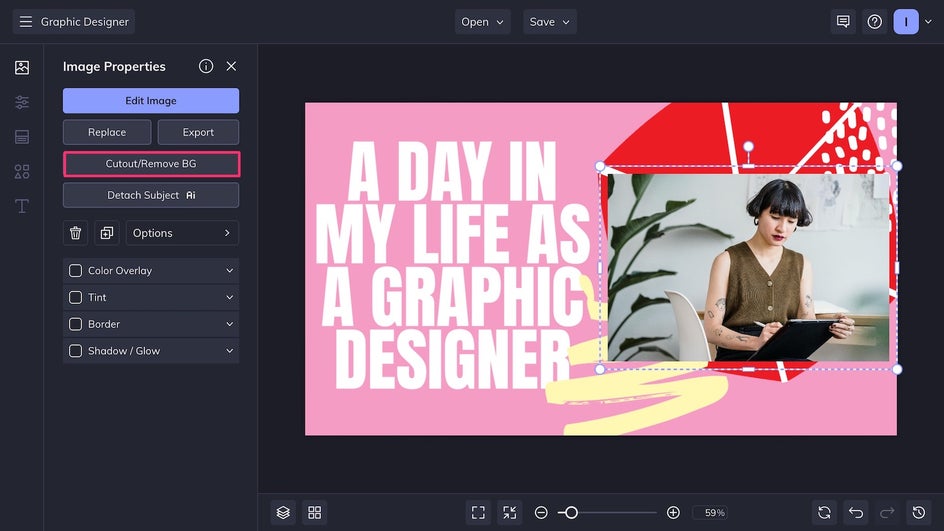The image size is (944, 531).
Task: Zoom in with the plus icon
Action: pos(673,512)
